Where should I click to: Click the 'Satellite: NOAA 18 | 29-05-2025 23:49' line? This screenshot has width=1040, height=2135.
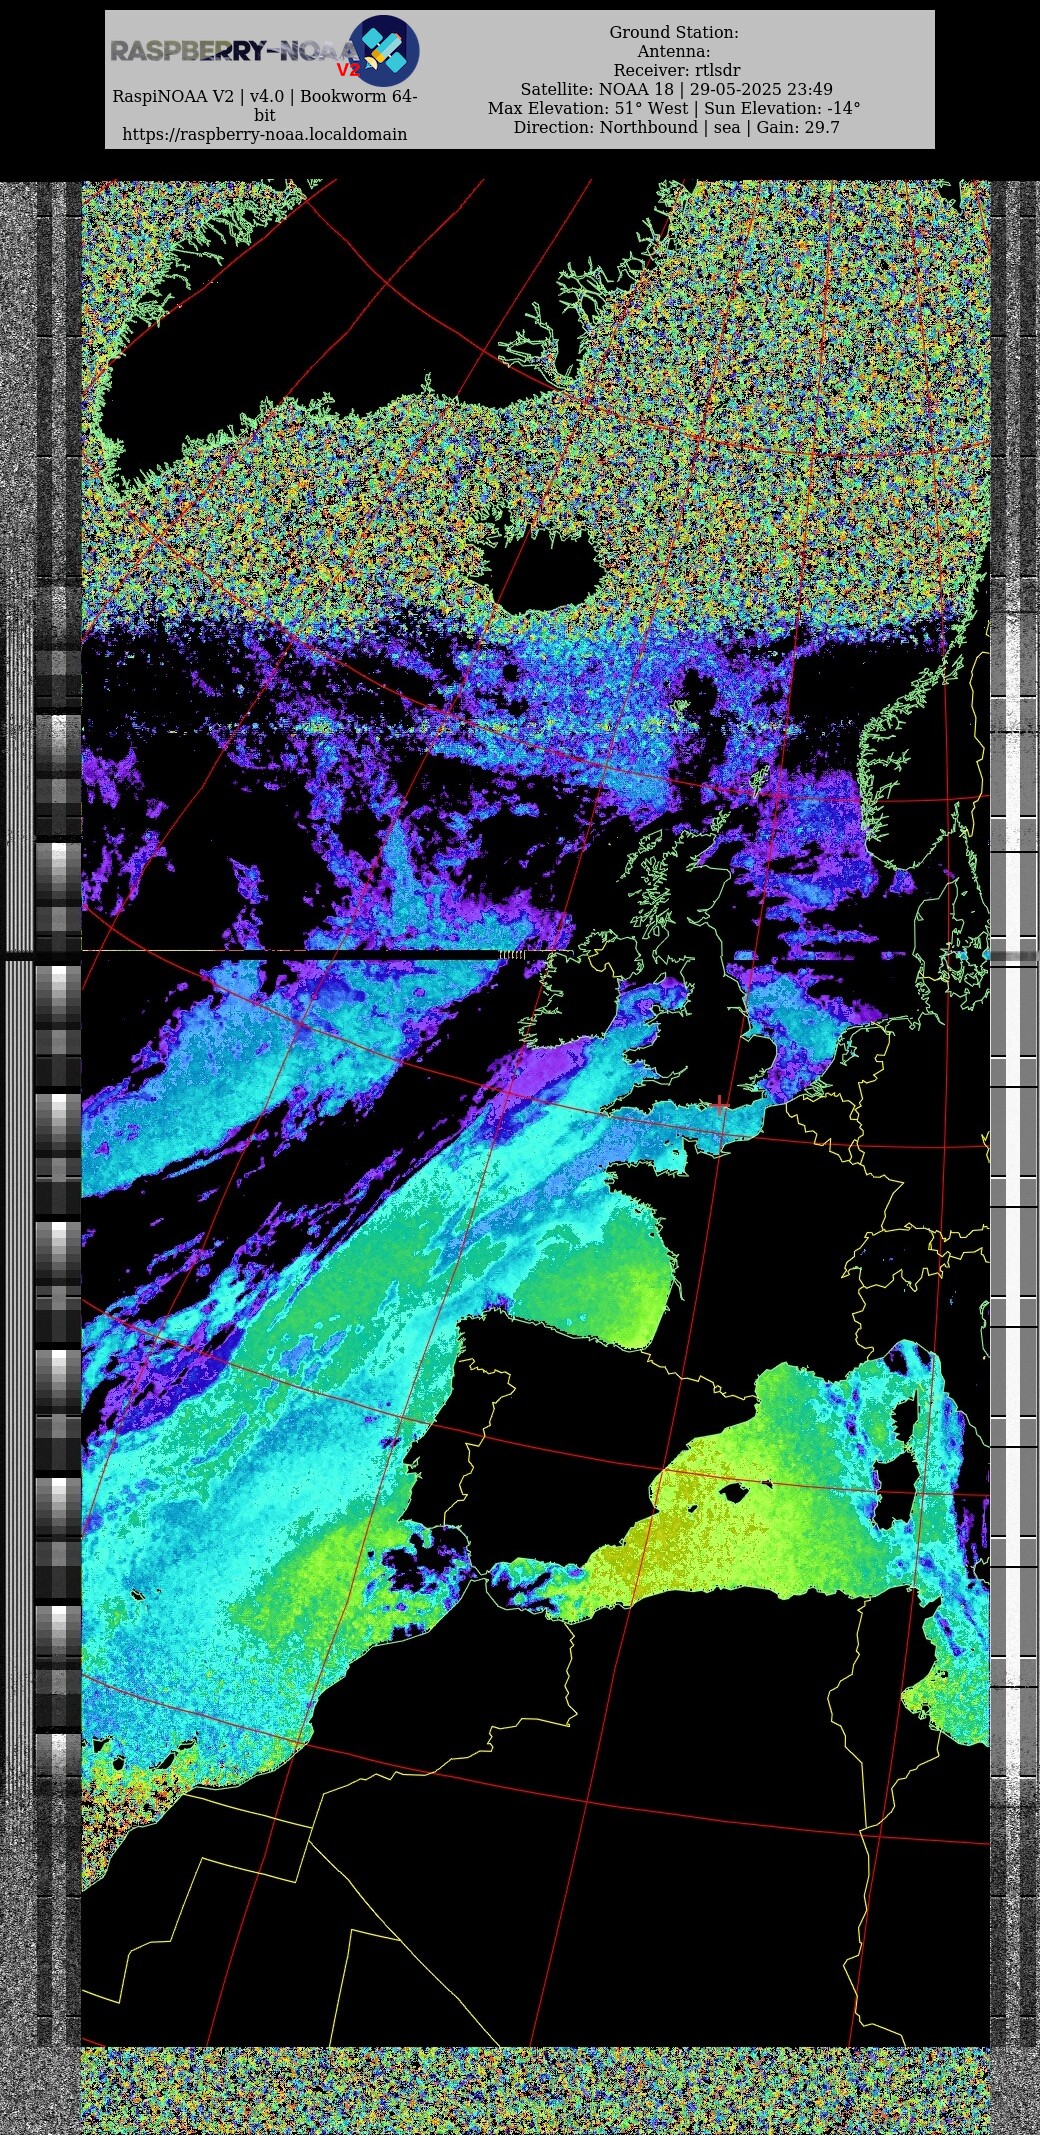pos(676,90)
